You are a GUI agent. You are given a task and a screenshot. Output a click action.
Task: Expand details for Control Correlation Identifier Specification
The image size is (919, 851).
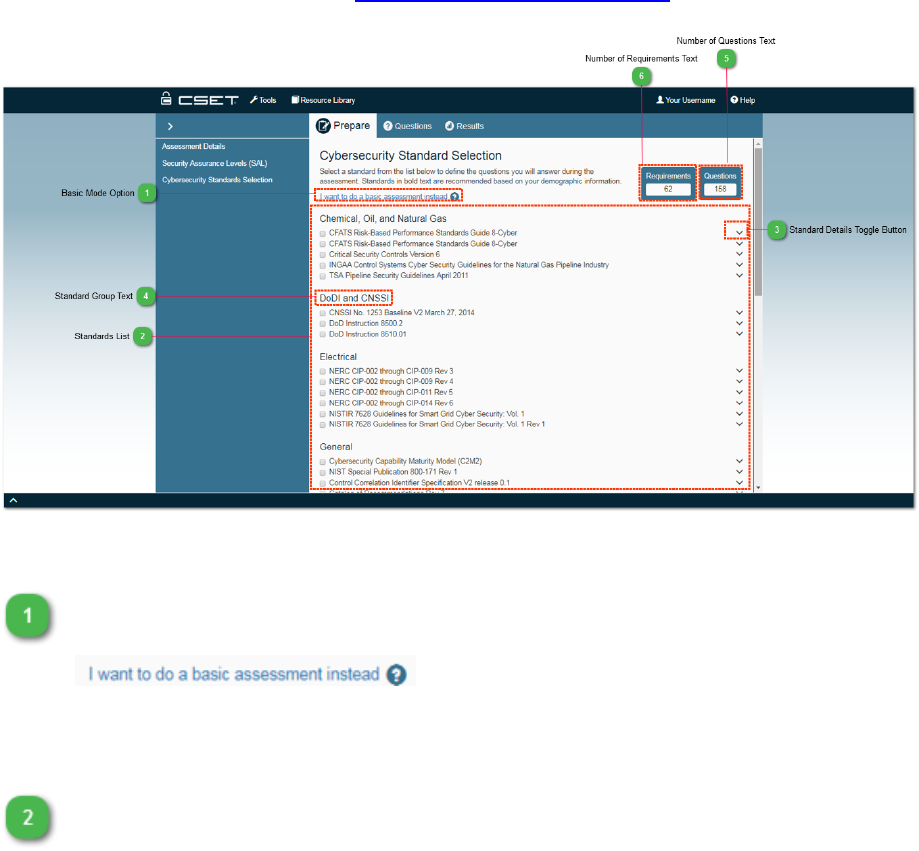coord(740,483)
